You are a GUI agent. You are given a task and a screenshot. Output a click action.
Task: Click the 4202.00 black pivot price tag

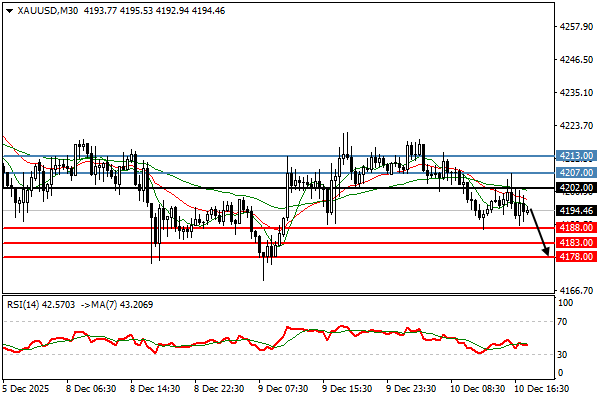click(575, 188)
